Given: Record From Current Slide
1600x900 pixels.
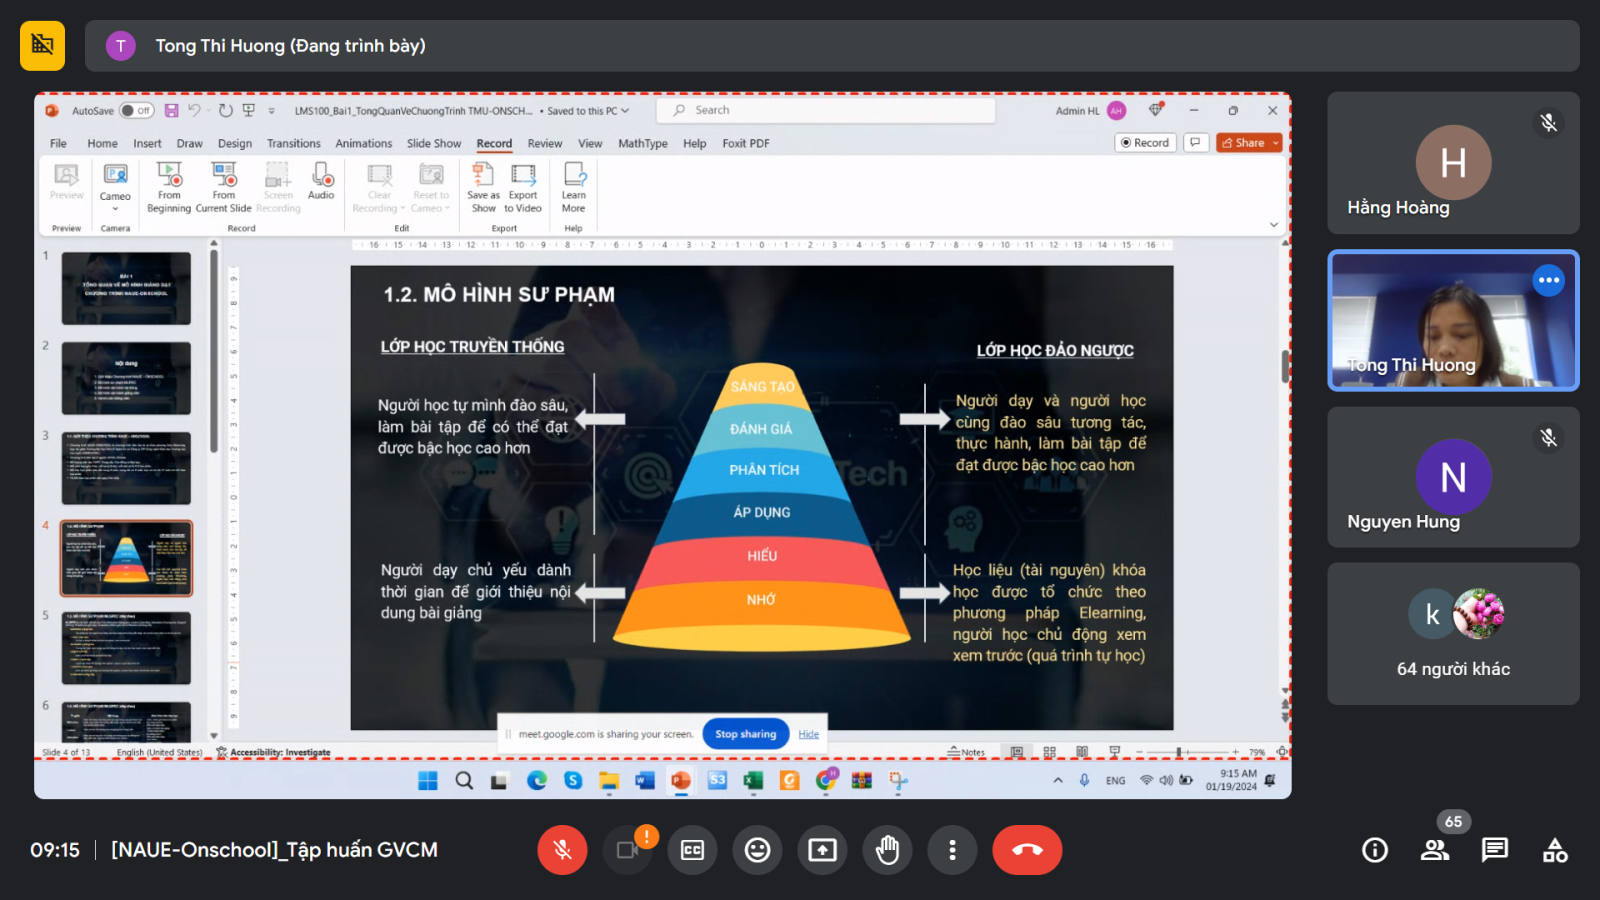Looking at the screenshot, I should click(224, 188).
